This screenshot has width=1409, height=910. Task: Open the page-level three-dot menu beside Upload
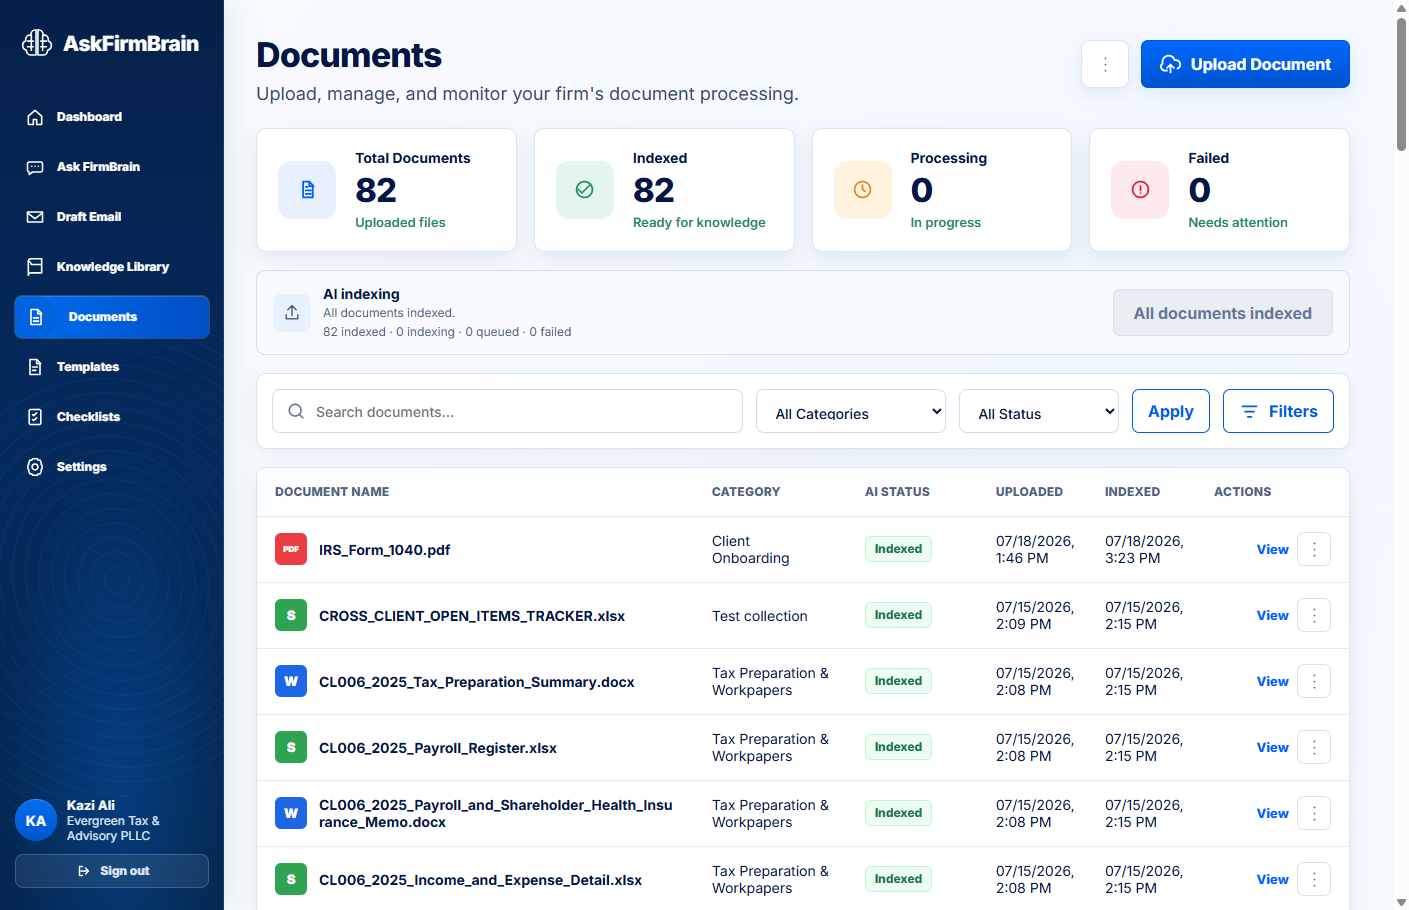1105,64
